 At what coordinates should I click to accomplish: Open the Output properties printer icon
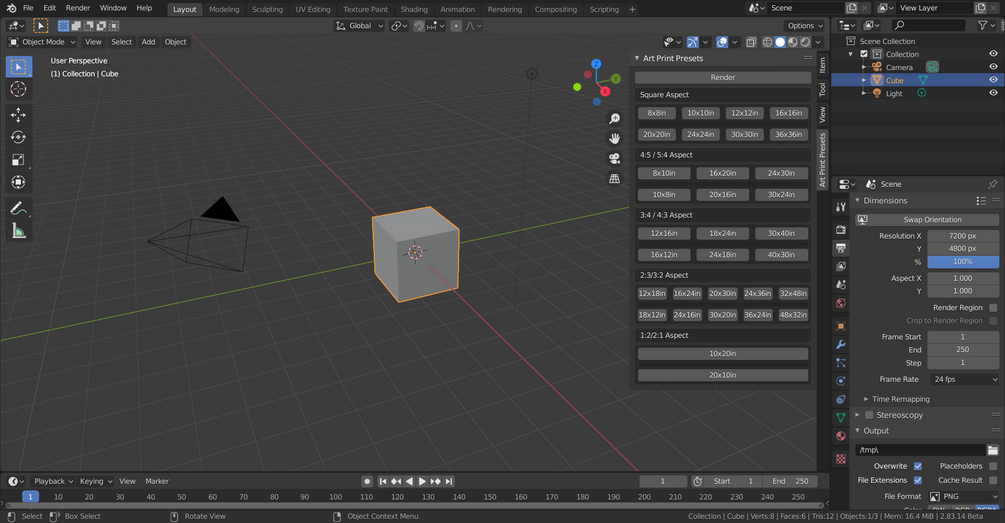point(841,247)
